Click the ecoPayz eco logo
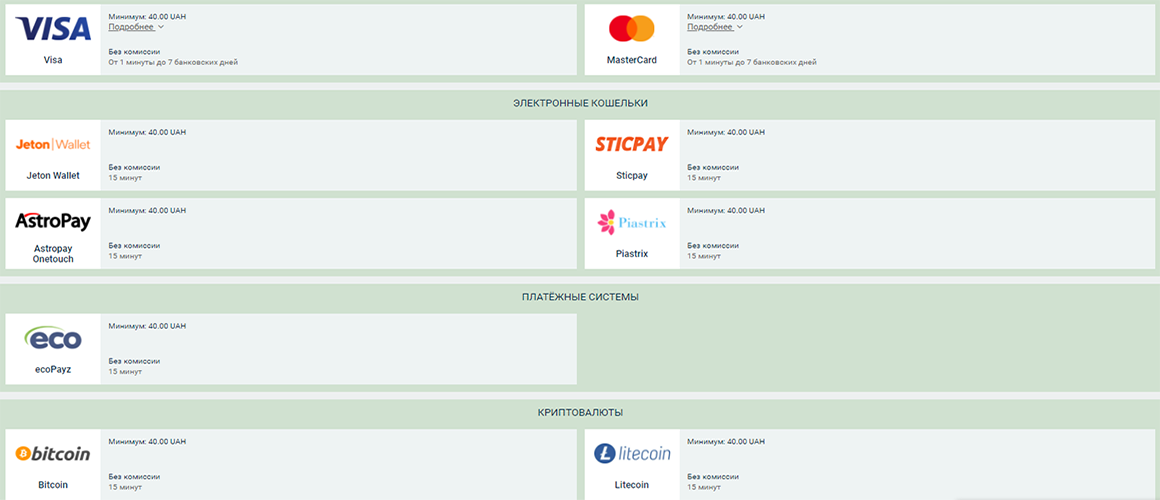This screenshot has height=500, width=1160. (x=53, y=339)
